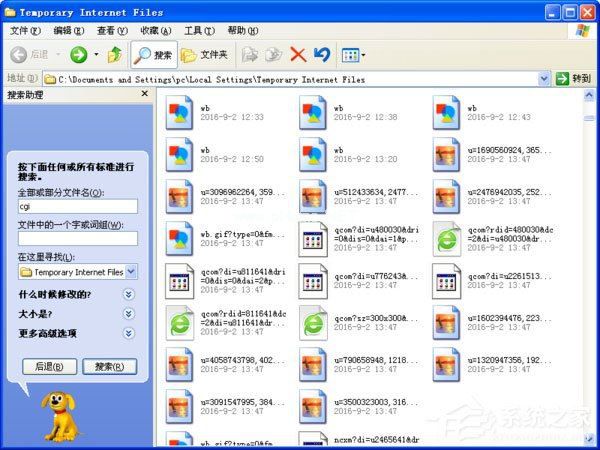Select the qcom?rdid=480030 web file icon
The height and width of the screenshot is (450, 600).
447,239
